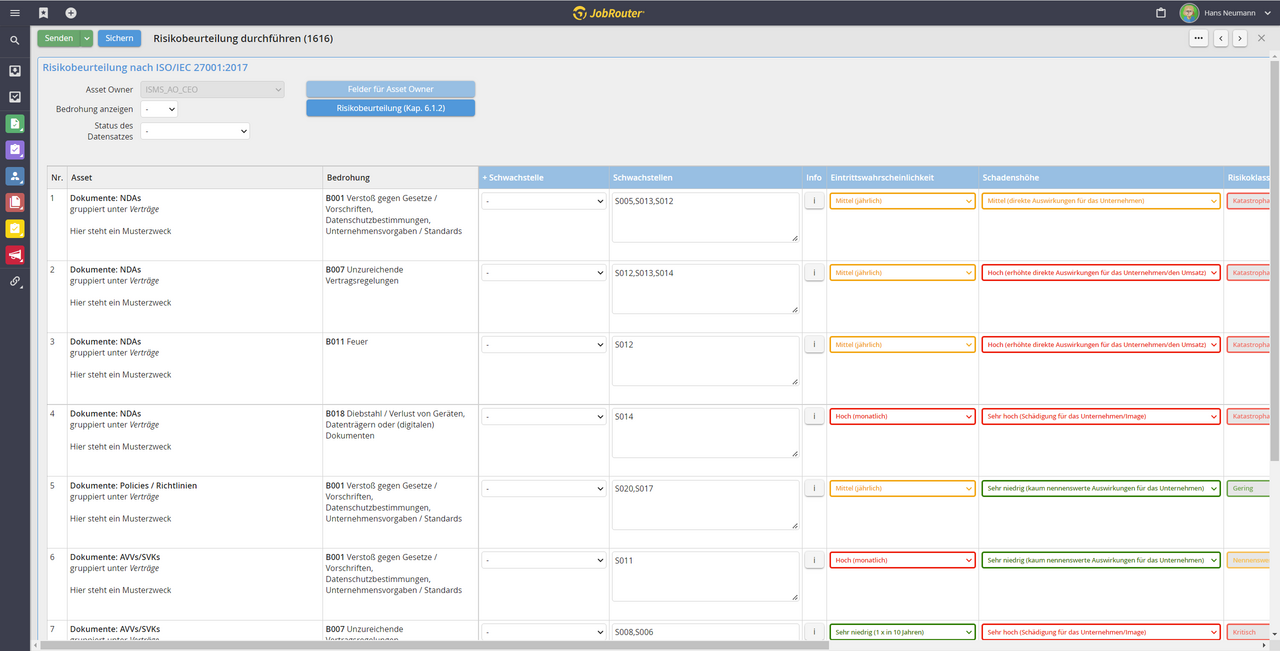
Task: Click the JobRouter logo
Action: click(609, 13)
